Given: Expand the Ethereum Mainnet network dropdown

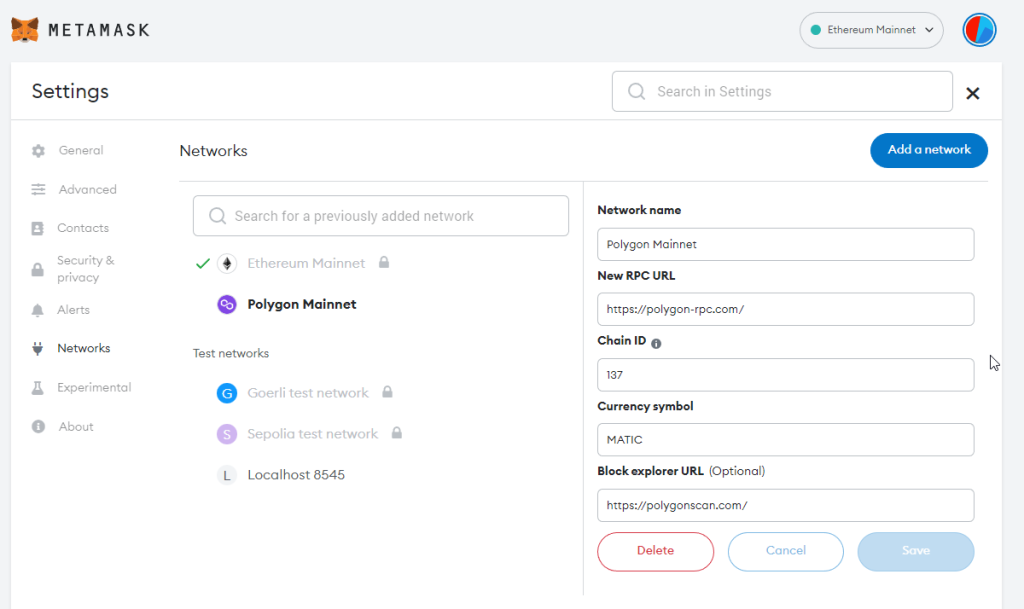Looking at the screenshot, I should pos(871,30).
